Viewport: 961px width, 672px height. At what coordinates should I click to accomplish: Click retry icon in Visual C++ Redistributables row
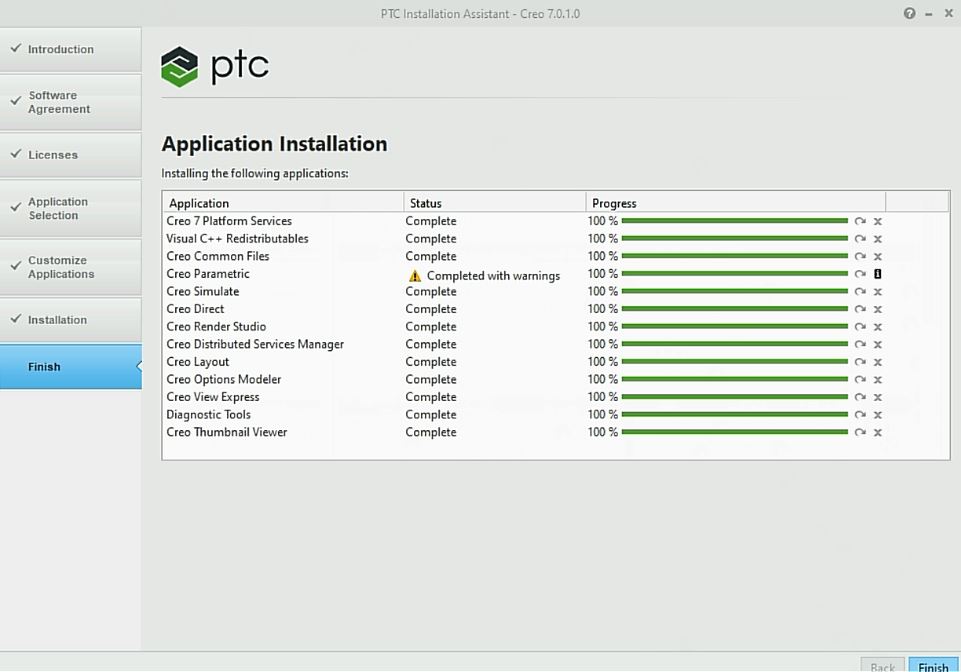pos(860,239)
